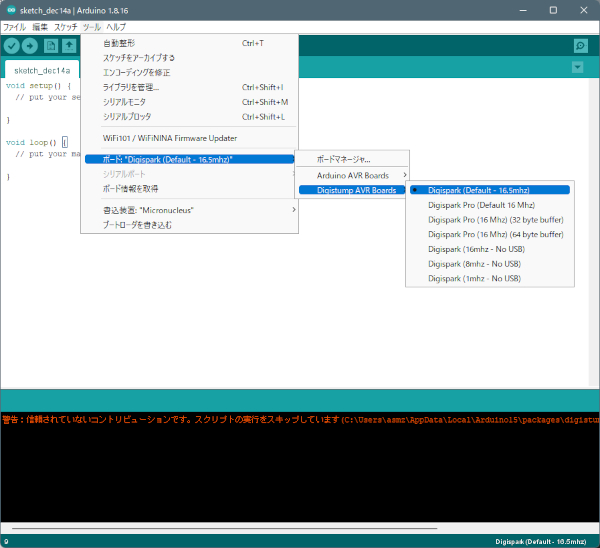This screenshot has height=548, width=600.
Task: Open the ヘルプ menu
Action: click(116, 27)
